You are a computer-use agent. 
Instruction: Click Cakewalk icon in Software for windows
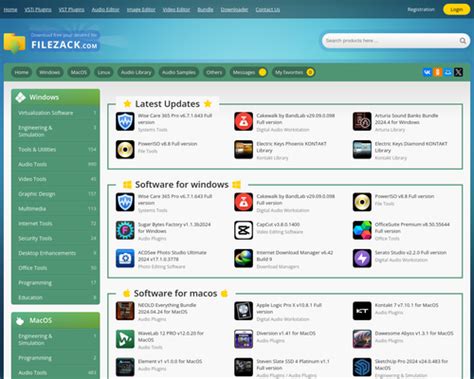243,202
